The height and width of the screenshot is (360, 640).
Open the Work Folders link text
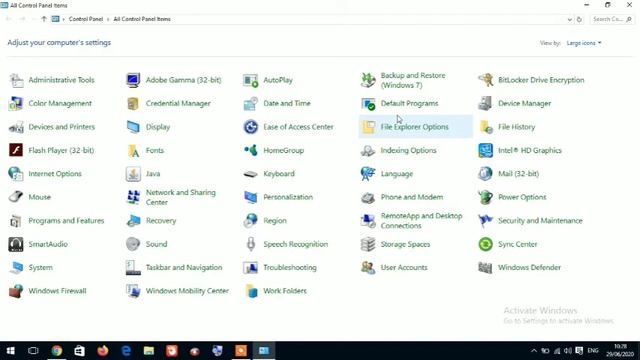(x=285, y=291)
